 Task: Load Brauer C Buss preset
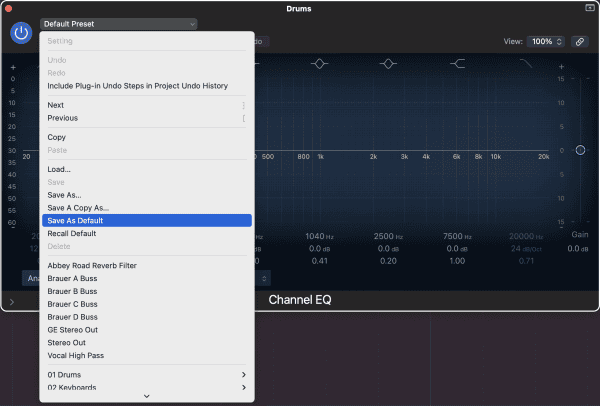(147, 304)
